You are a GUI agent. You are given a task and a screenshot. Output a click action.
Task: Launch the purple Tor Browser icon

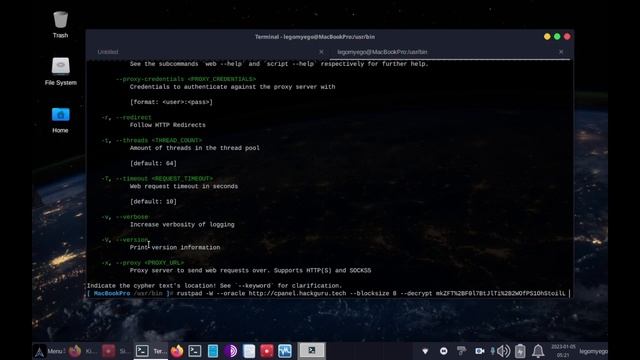point(231,351)
